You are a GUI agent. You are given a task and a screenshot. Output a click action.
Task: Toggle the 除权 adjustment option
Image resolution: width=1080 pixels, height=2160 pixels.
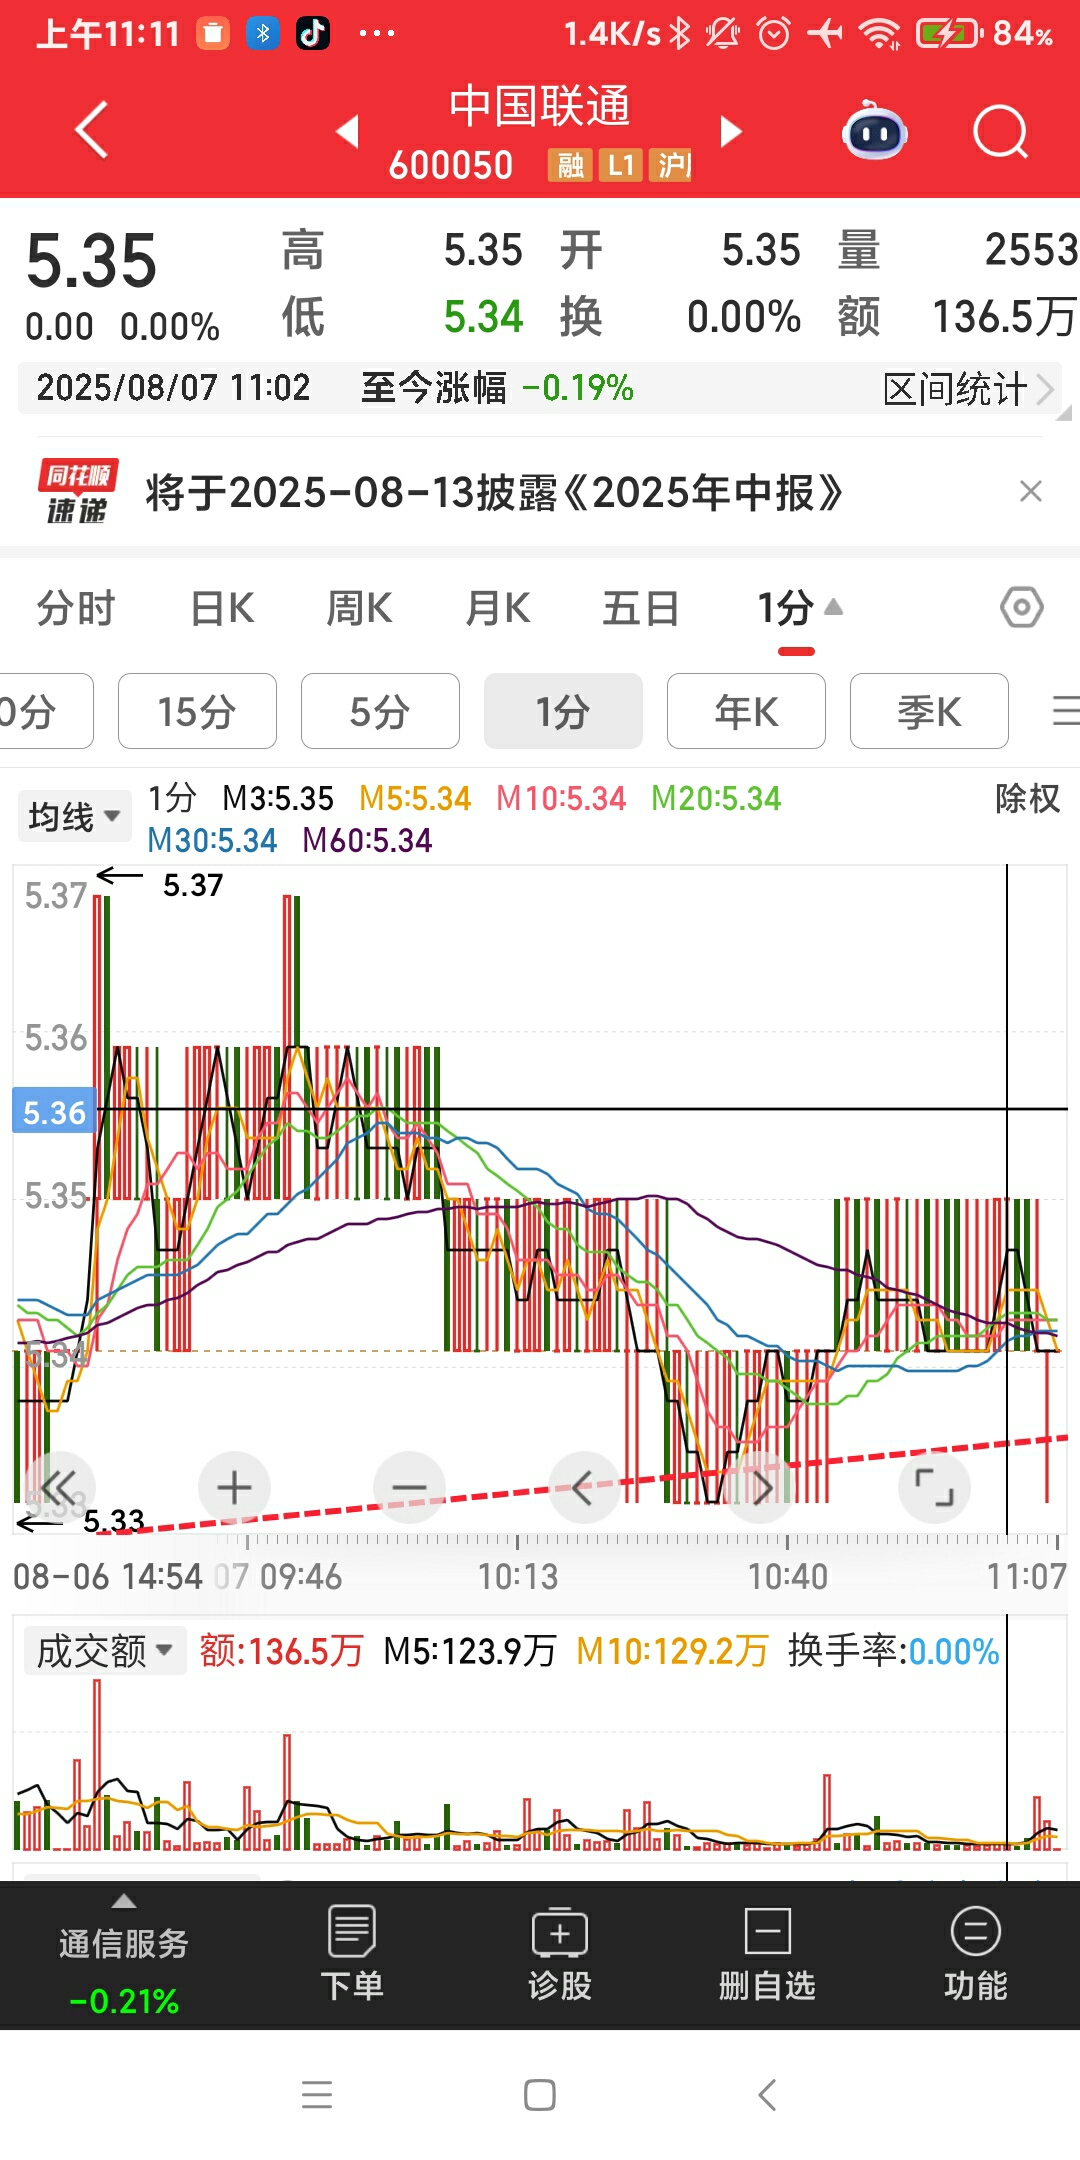coord(1027,798)
